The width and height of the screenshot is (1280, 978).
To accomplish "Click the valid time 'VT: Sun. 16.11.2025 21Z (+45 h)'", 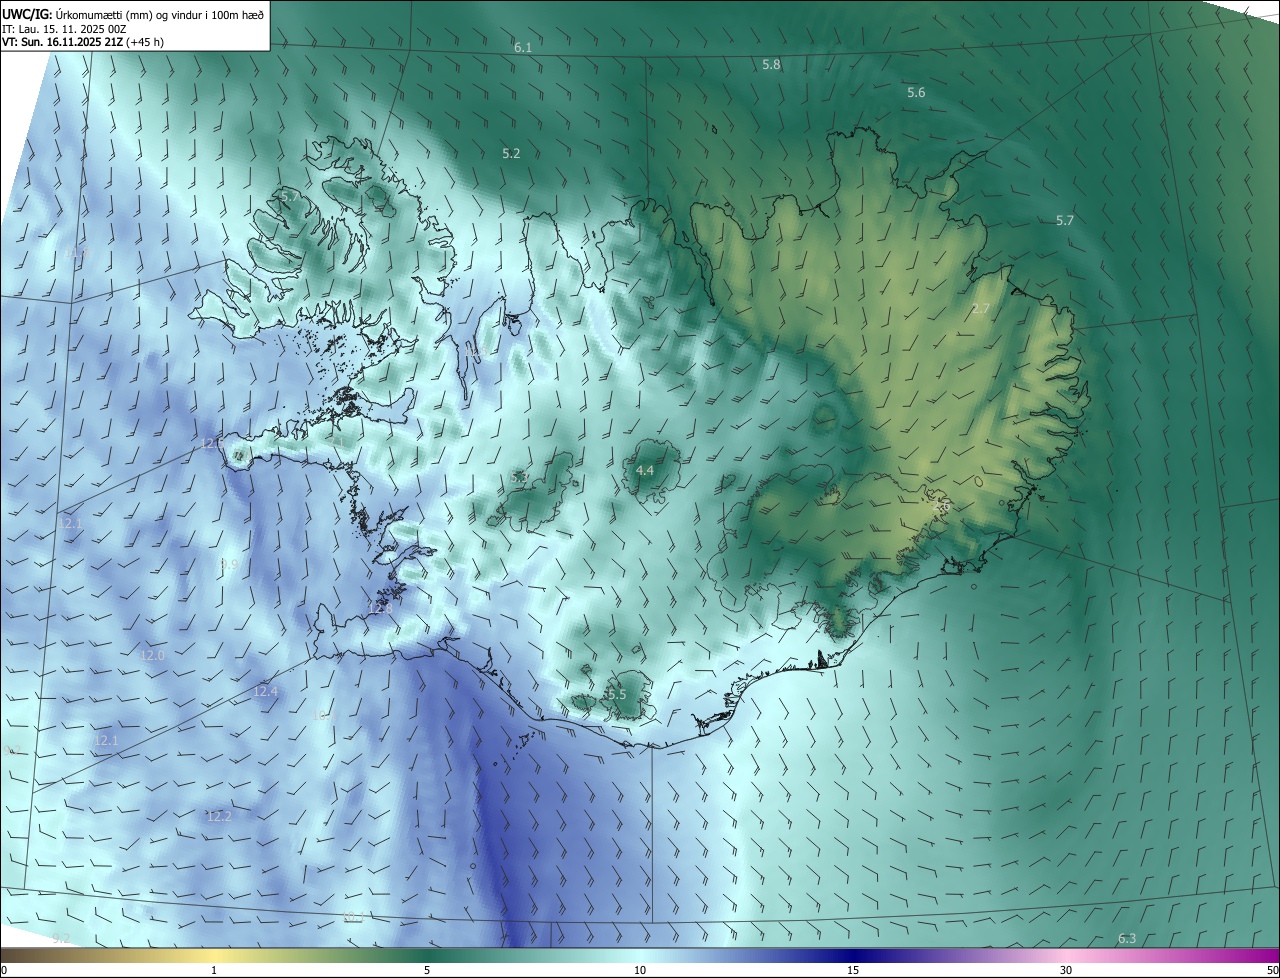I will click(x=83, y=42).
